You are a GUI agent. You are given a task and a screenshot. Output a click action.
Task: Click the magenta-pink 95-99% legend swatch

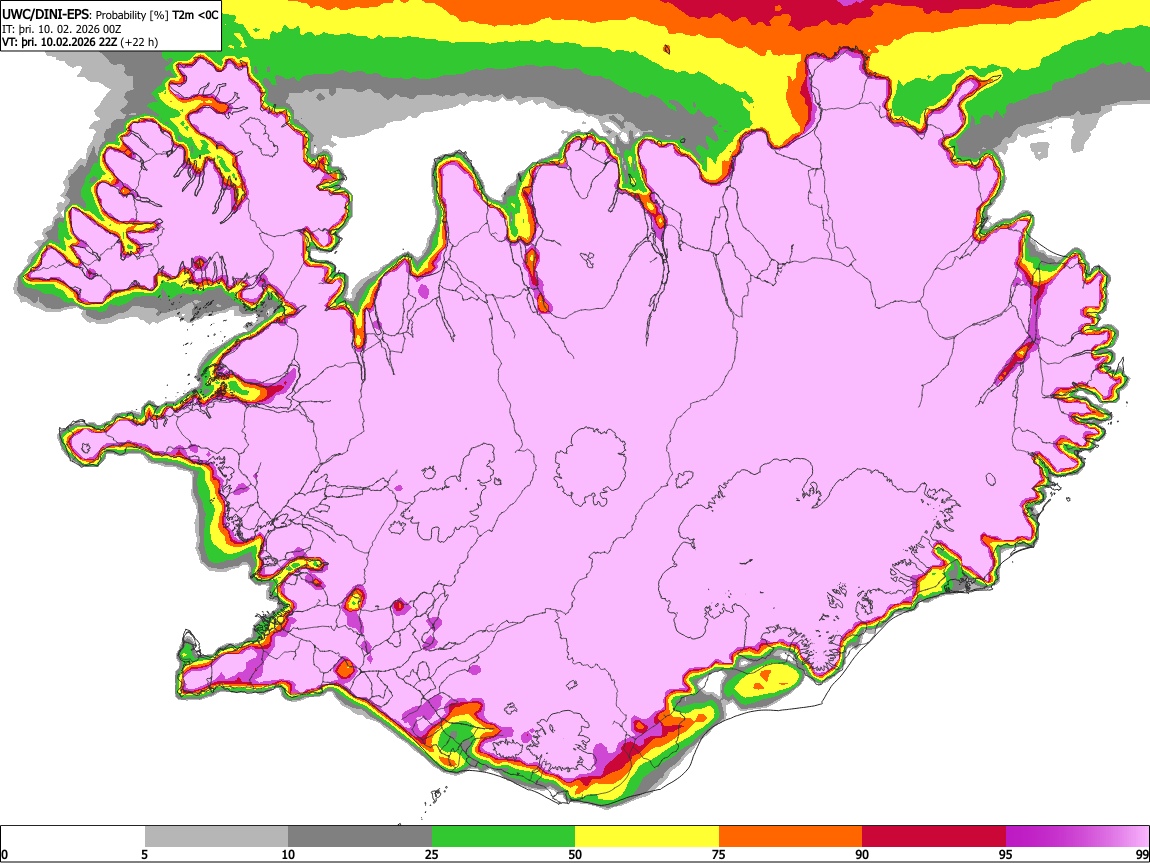point(1077,837)
